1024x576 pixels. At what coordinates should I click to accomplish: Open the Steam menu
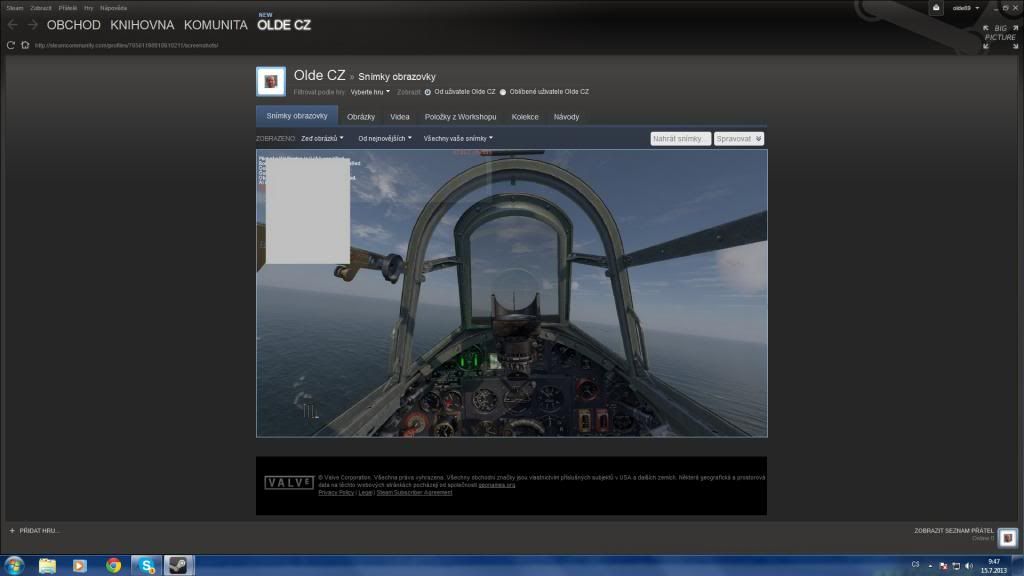point(14,8)
